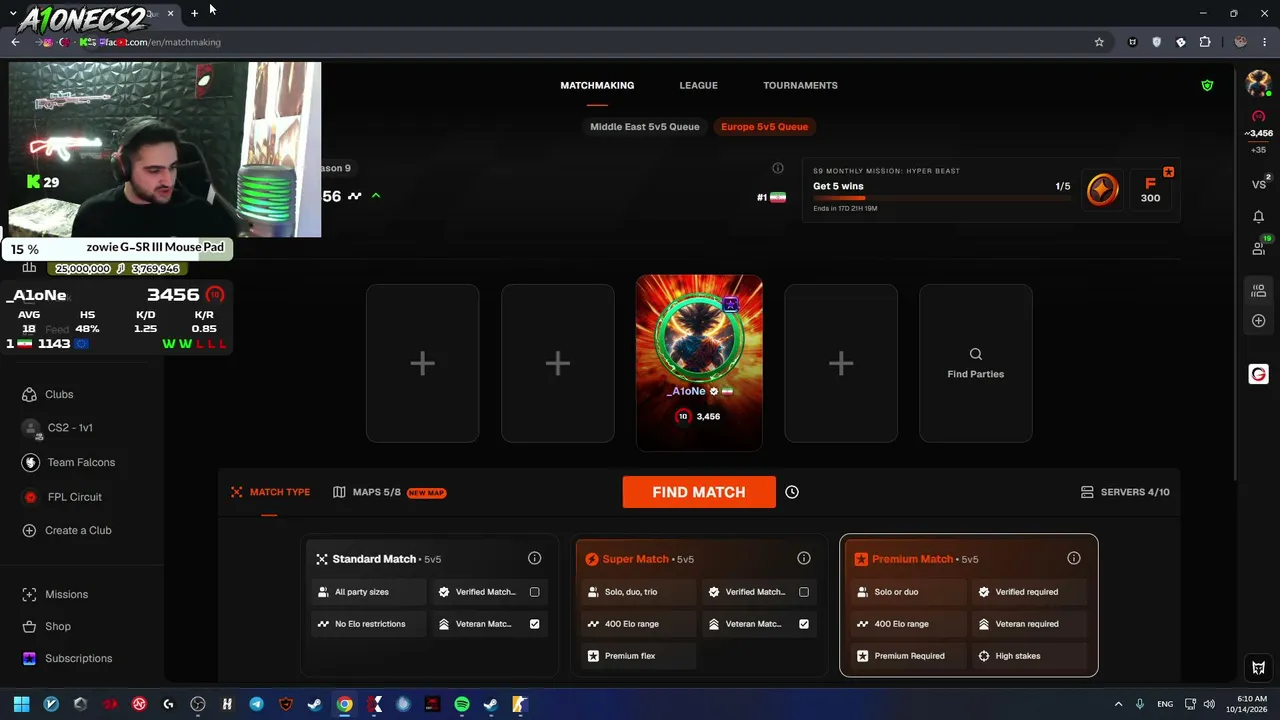Switch to the Matchmaking tab
The image size is (1280, 720).
coord(597,85)
